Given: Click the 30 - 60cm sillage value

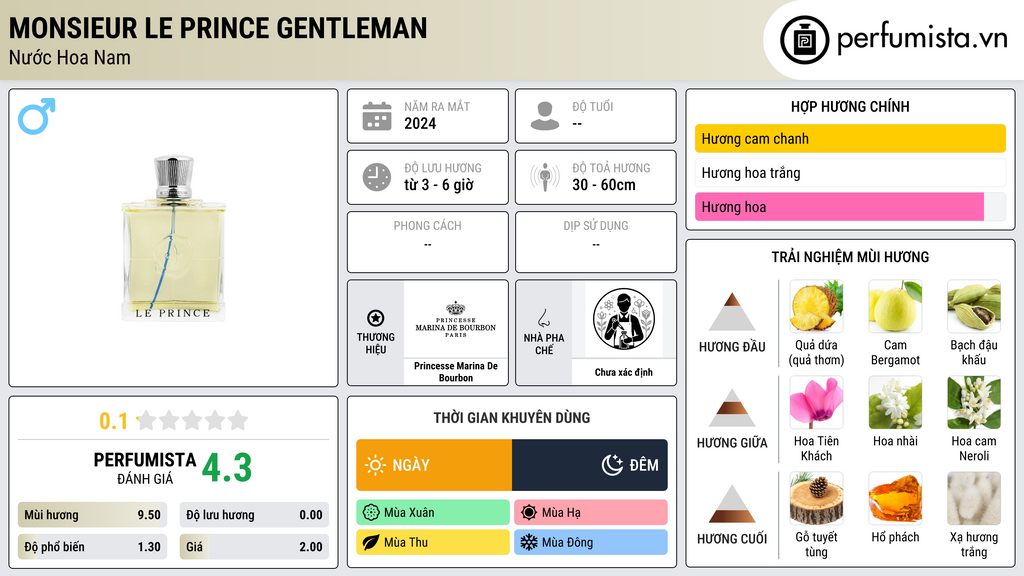Looking at the screenshot, I should pyautogui.click(x=604, y=185).
